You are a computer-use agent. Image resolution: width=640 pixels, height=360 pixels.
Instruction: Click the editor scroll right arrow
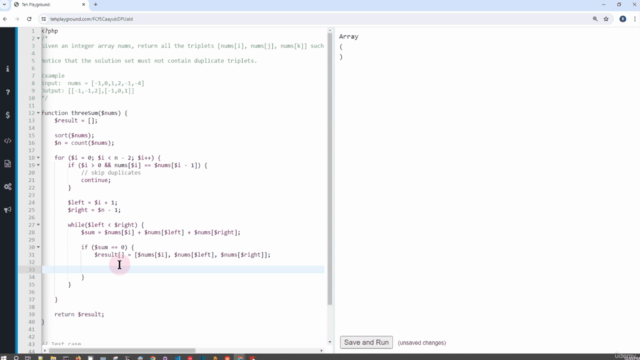pos(322,351)
